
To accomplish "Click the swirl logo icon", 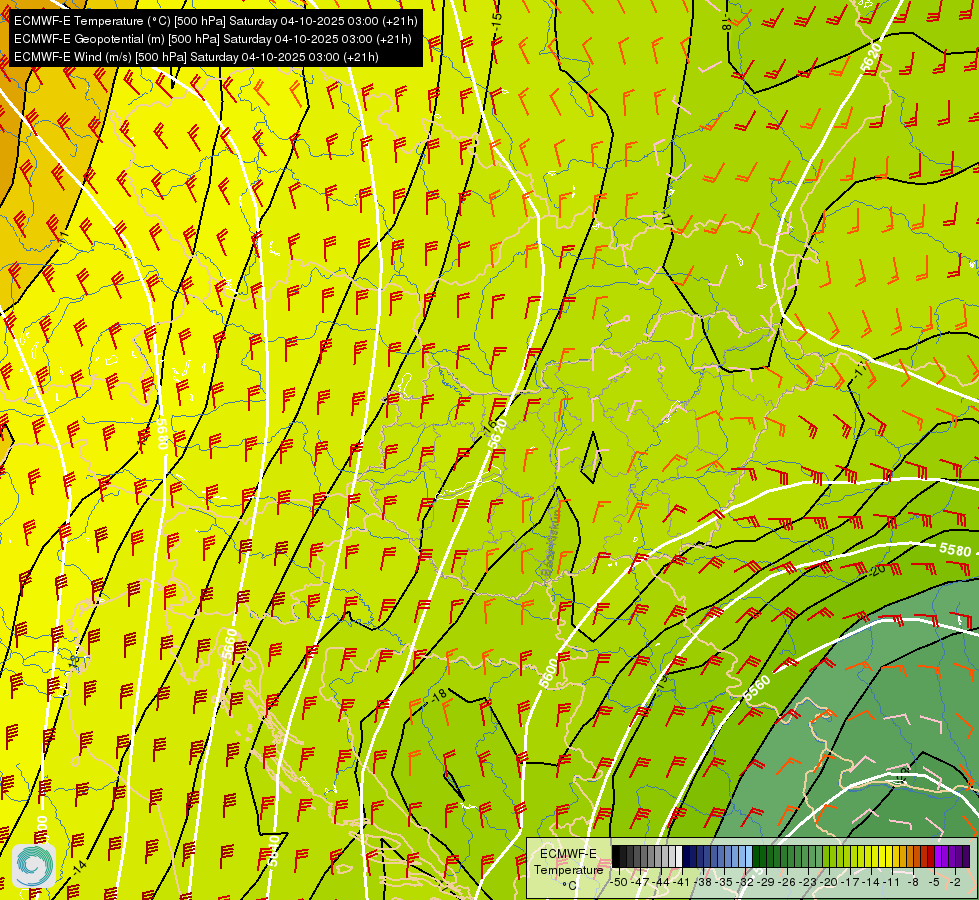I will point(34,865).
